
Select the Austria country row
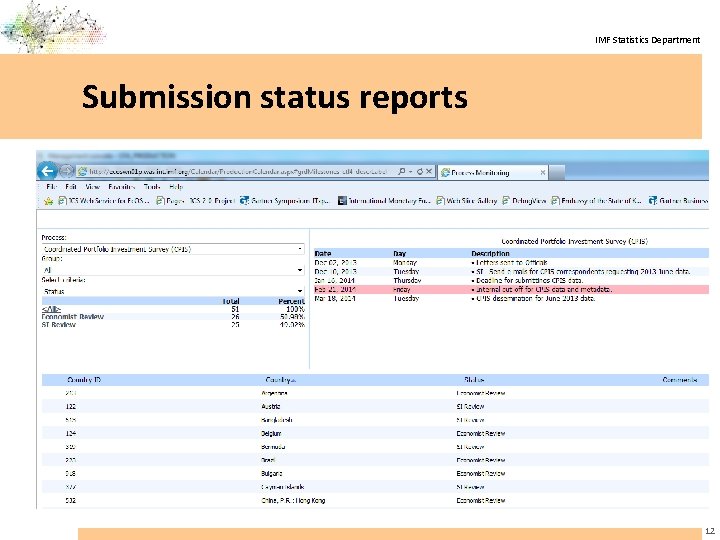click(x=375, y=406)
